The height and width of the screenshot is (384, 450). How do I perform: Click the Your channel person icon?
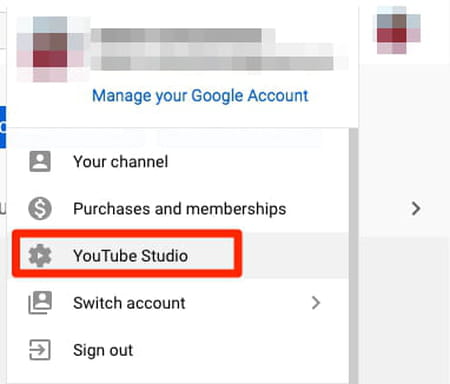coord(40,161)
